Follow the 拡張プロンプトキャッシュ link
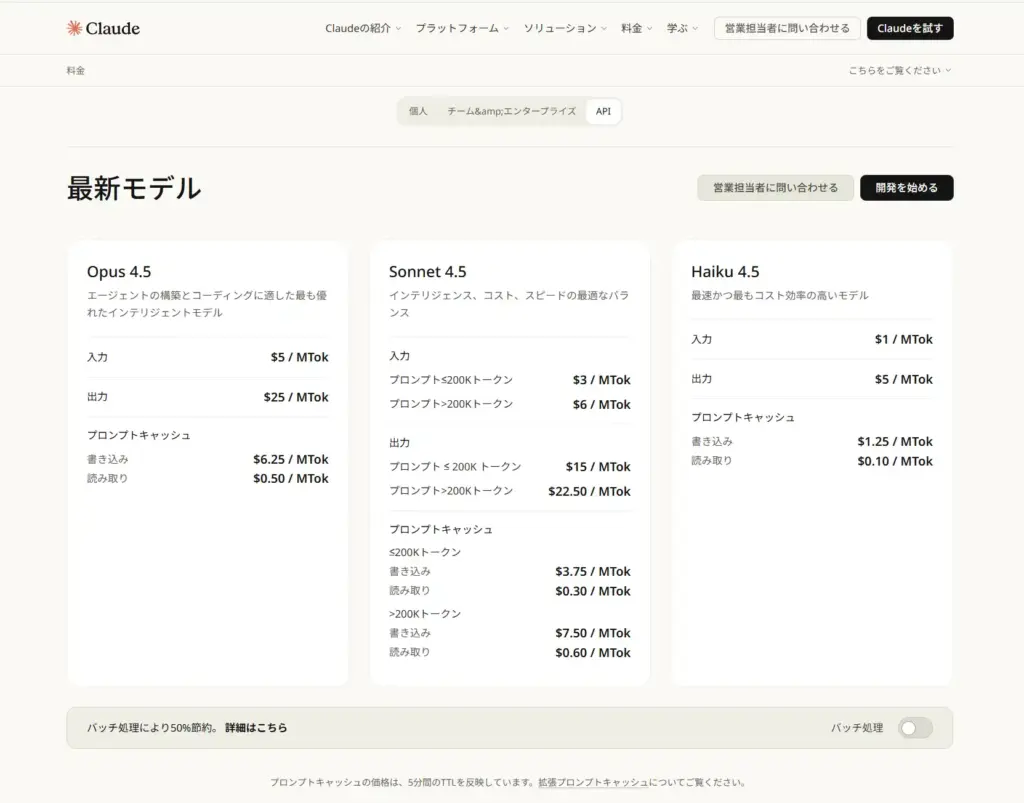 coord(592,782)
